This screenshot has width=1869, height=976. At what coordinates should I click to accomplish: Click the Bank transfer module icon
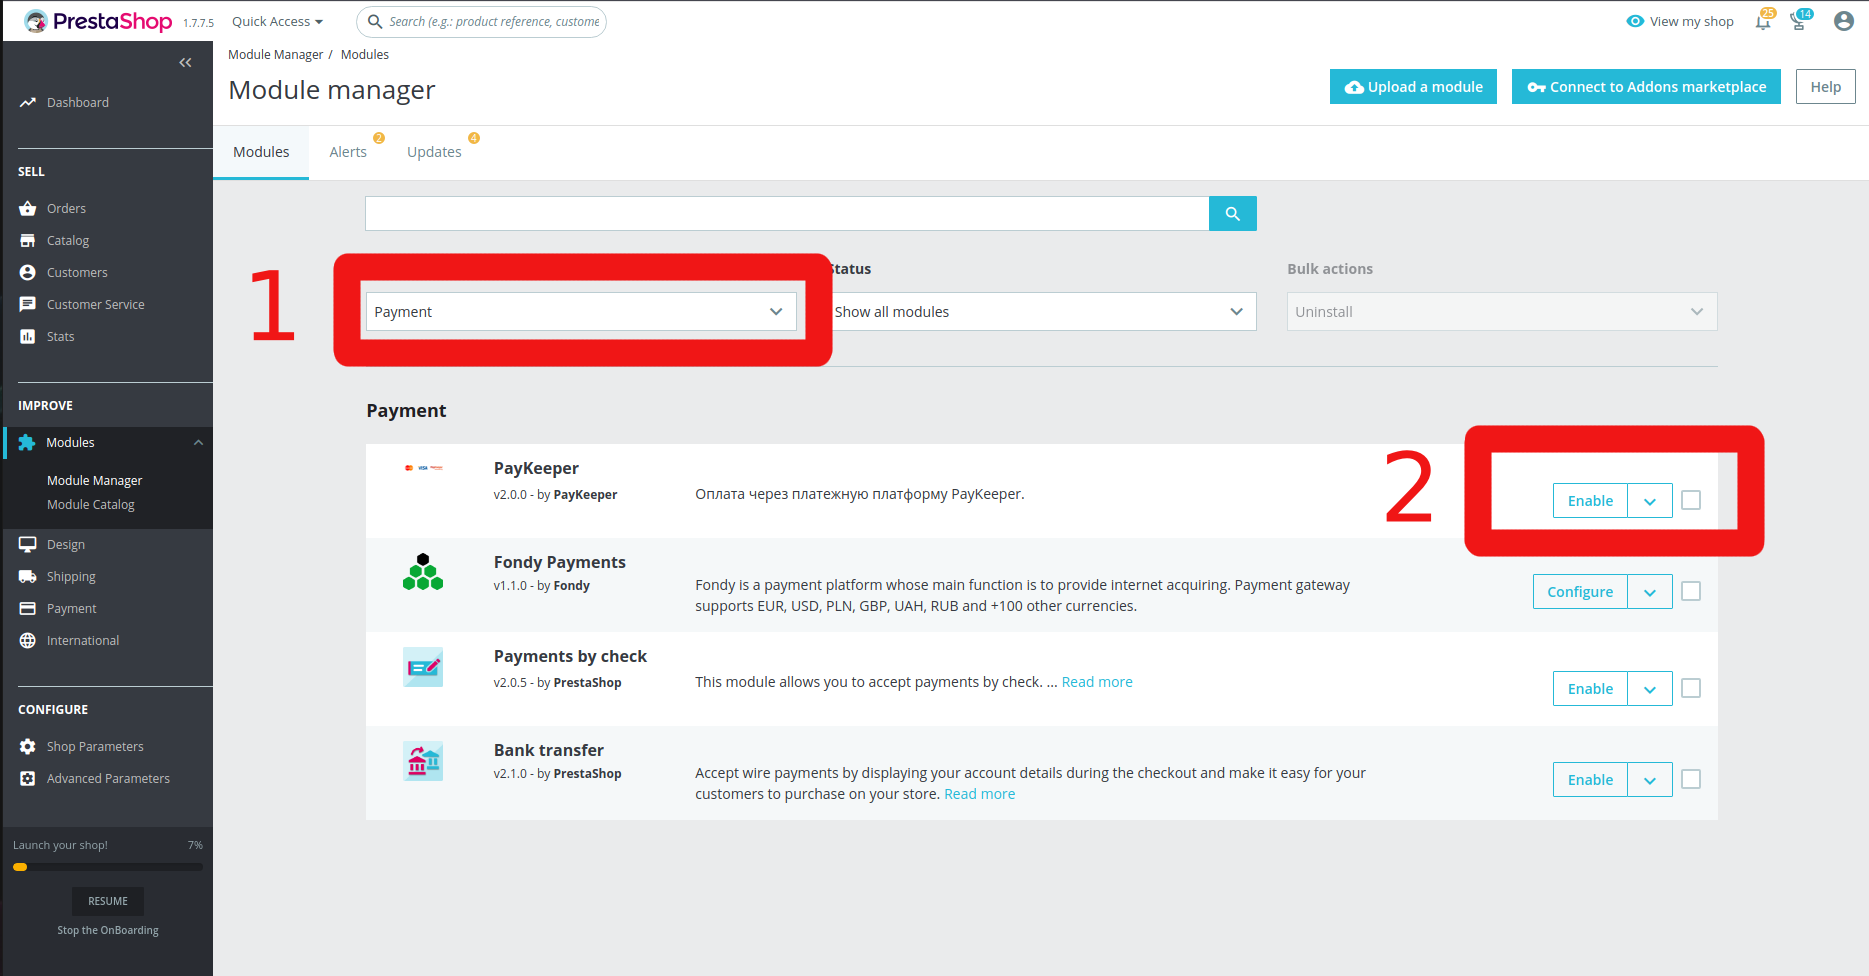(423, 762)
